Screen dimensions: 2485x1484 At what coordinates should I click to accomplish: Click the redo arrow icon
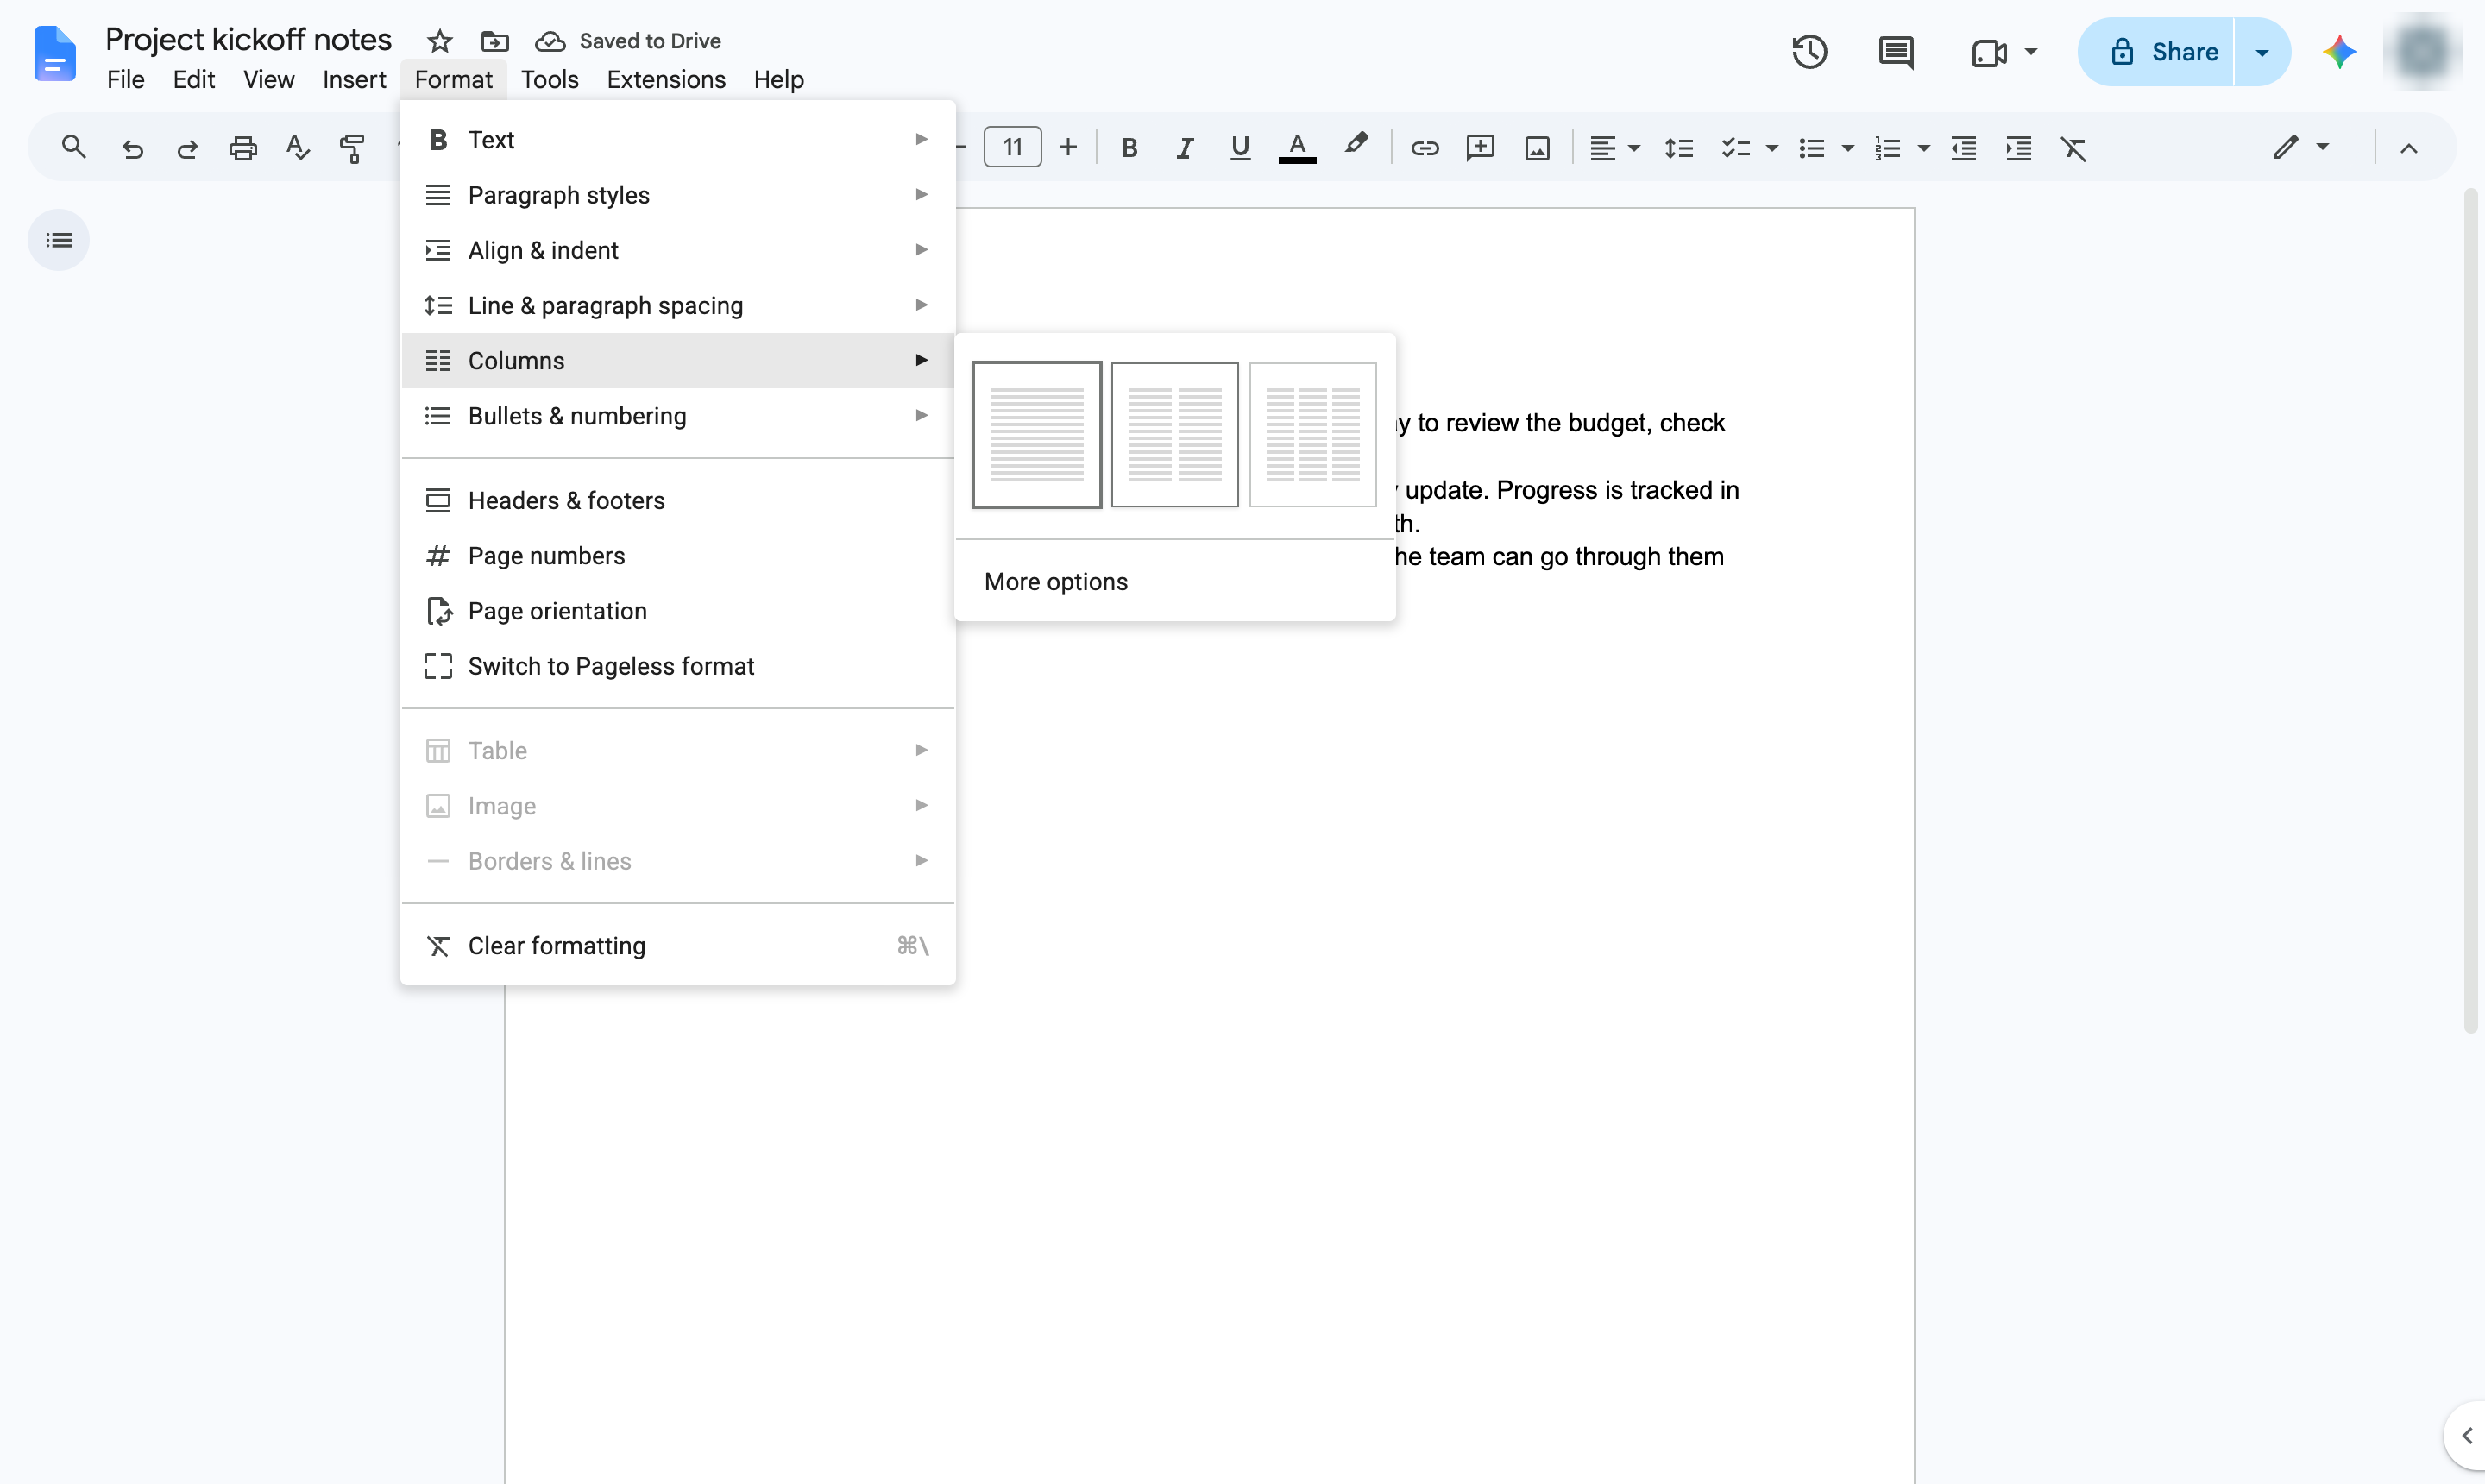[x=187, y=149]
